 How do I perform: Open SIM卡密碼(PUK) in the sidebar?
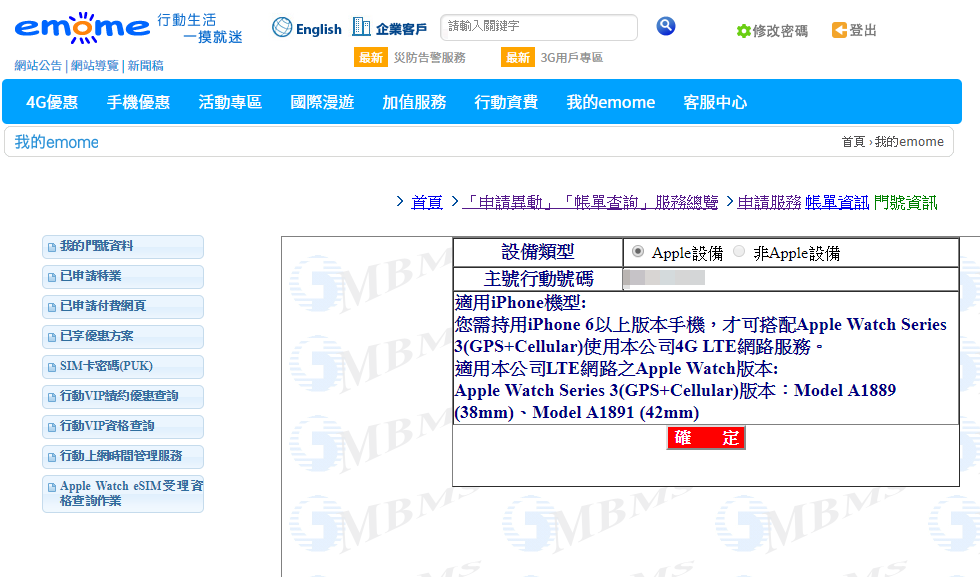pos(123,367)
